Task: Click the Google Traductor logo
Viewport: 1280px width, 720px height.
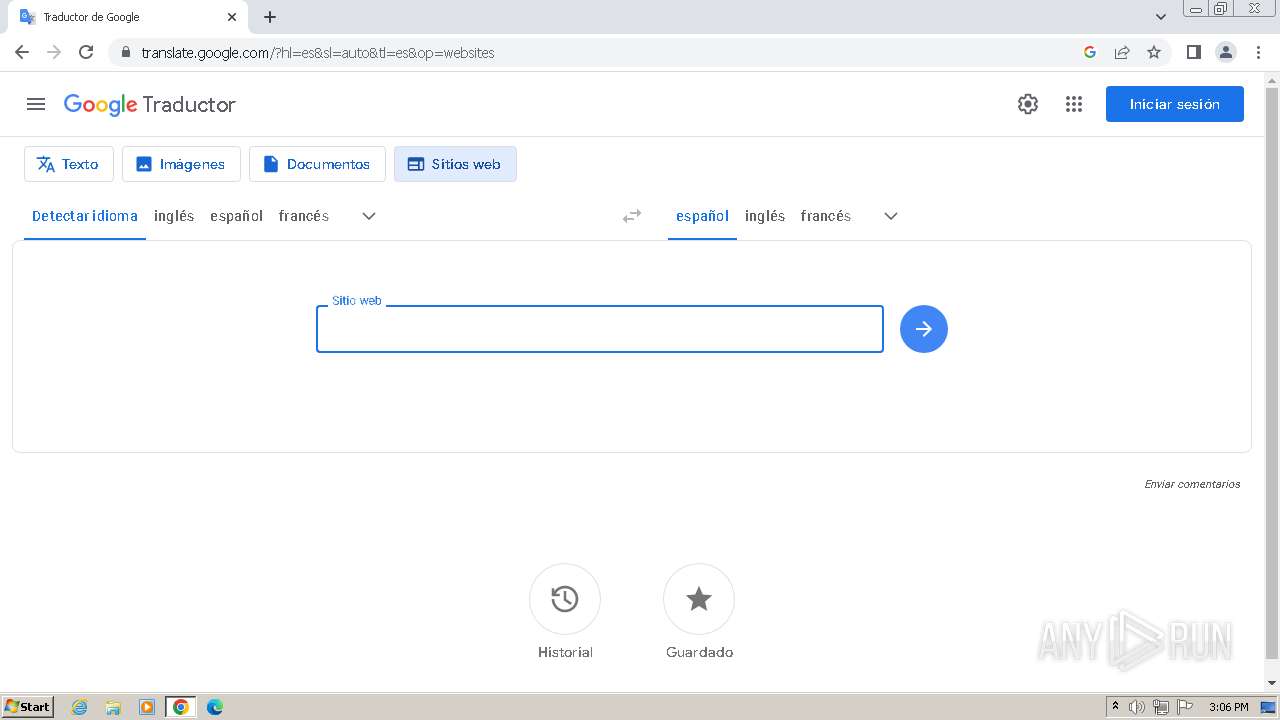Action: click(150, 104)
